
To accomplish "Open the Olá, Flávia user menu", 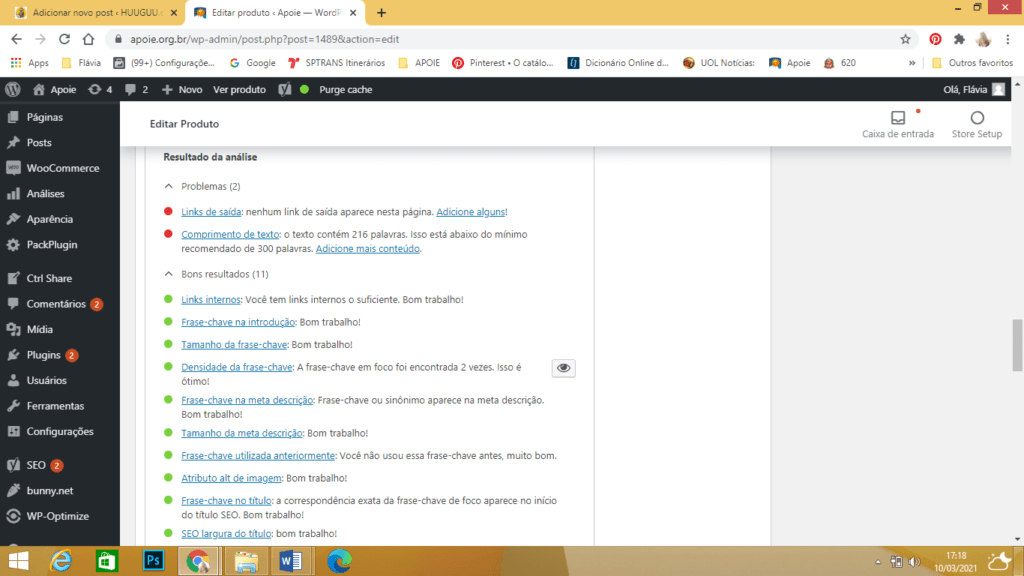I will coord(974,89).
